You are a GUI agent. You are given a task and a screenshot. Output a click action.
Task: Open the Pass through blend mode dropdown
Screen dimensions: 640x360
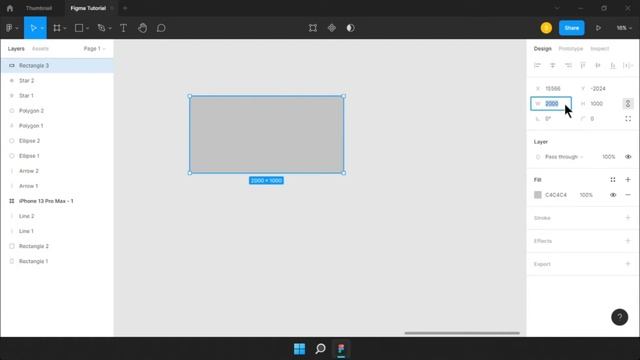564,157
